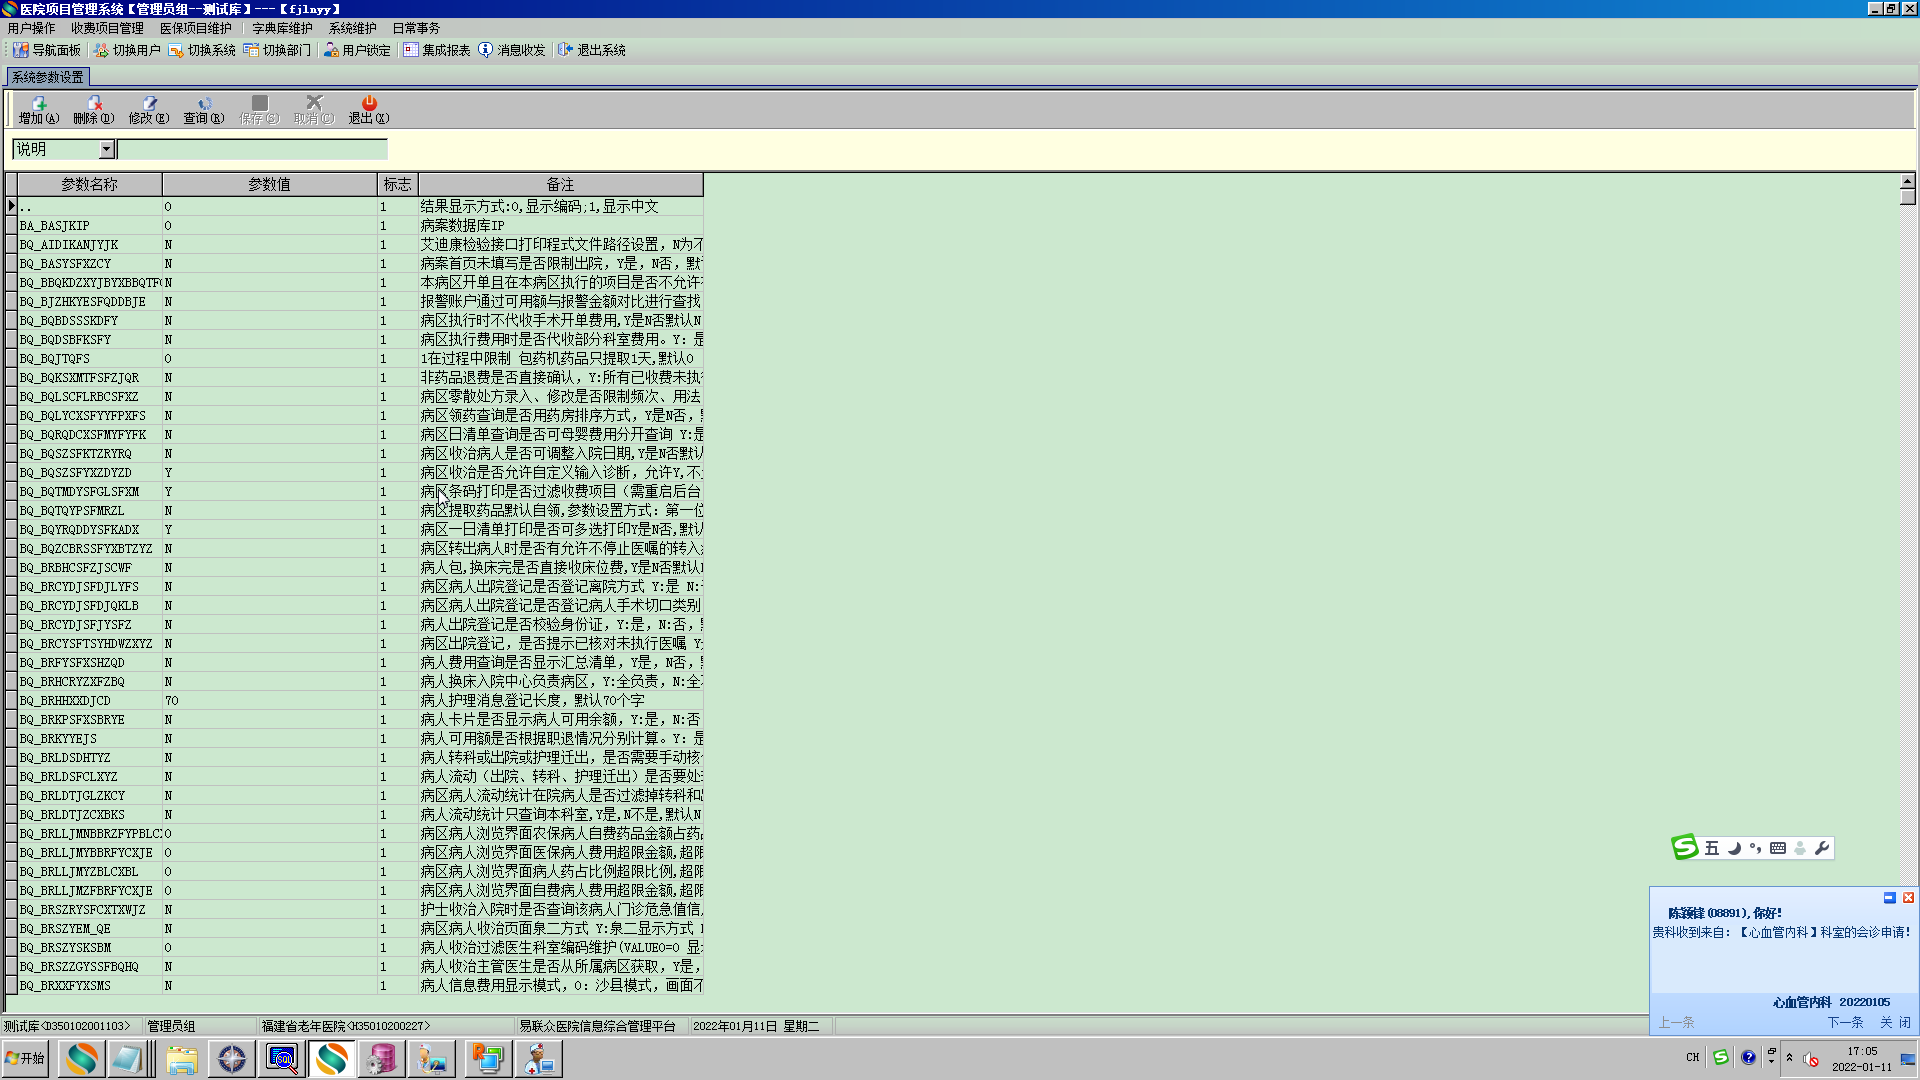Click 退出系统 in top toolbar
Viewport: 1920px width, 1080px height.
click(x=592, y=50)
